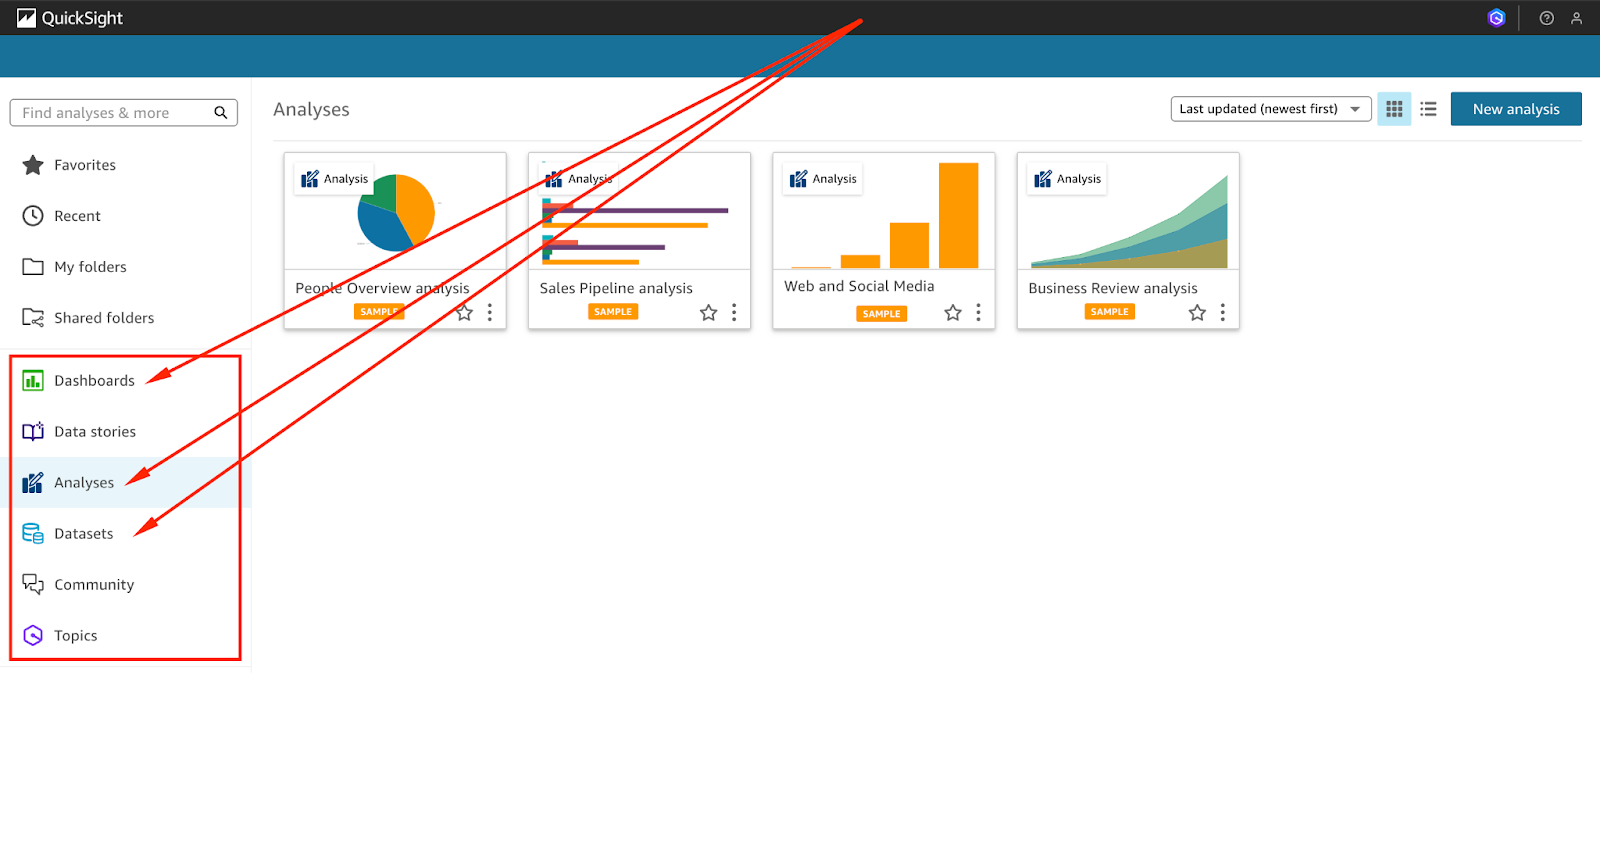Click the Data stories book icon
Viewport: 1600px width, 868px height.
tap(33, 432)
